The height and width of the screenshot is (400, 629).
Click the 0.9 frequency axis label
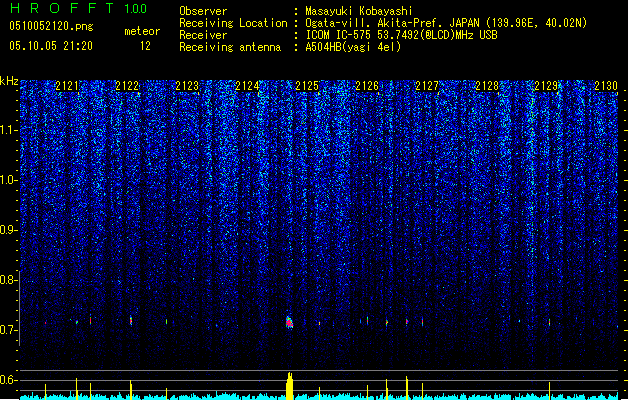8,230
